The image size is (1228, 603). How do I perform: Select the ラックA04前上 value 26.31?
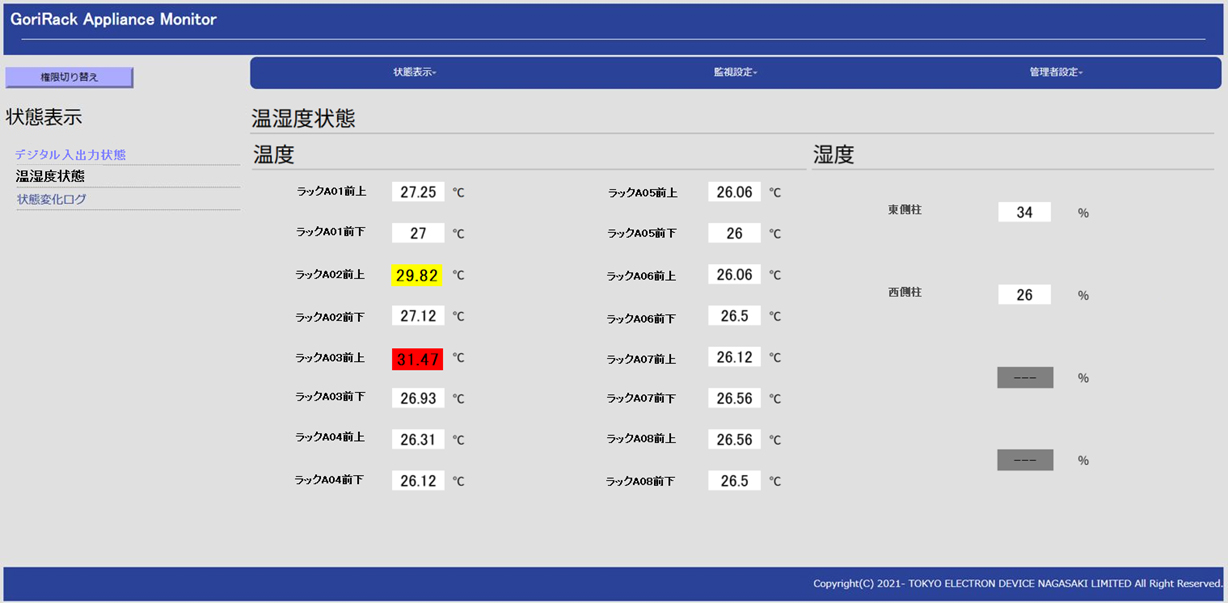pyautogui.click(x=417, y=440)
